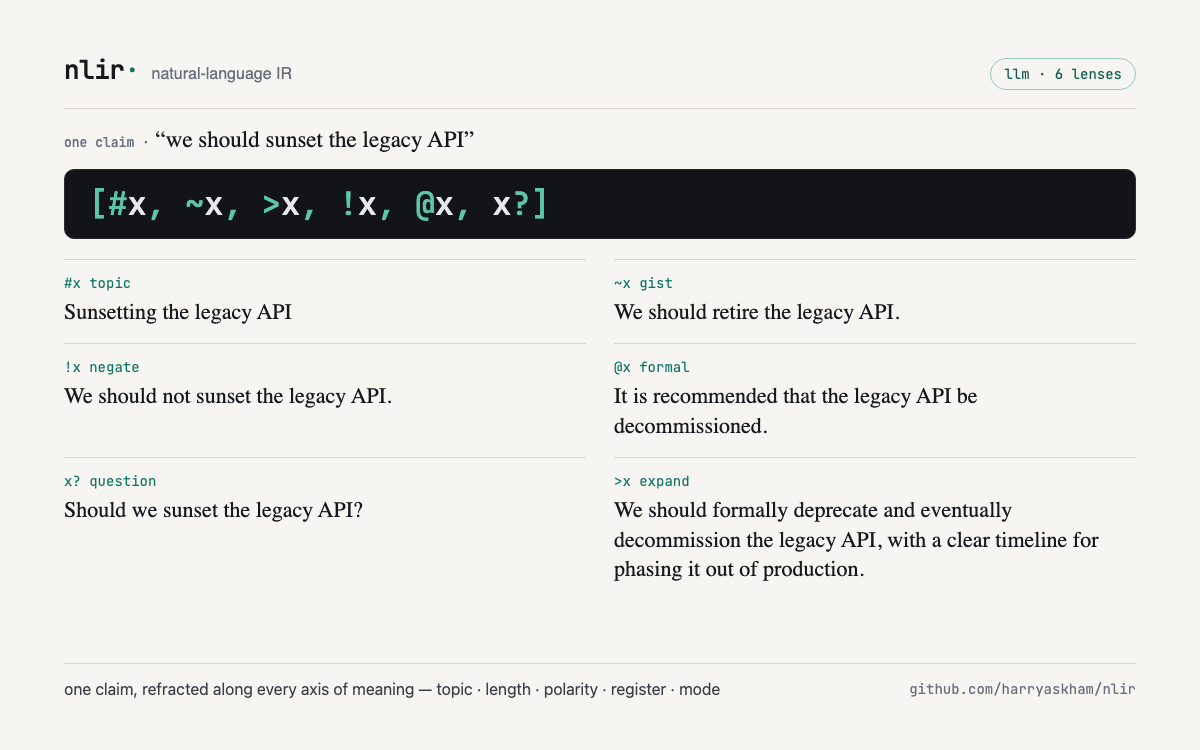The width and height of the screenshot is (1200, 750).
Task: Click the "llm · 6 lenses" badge
Action: 1063,74
